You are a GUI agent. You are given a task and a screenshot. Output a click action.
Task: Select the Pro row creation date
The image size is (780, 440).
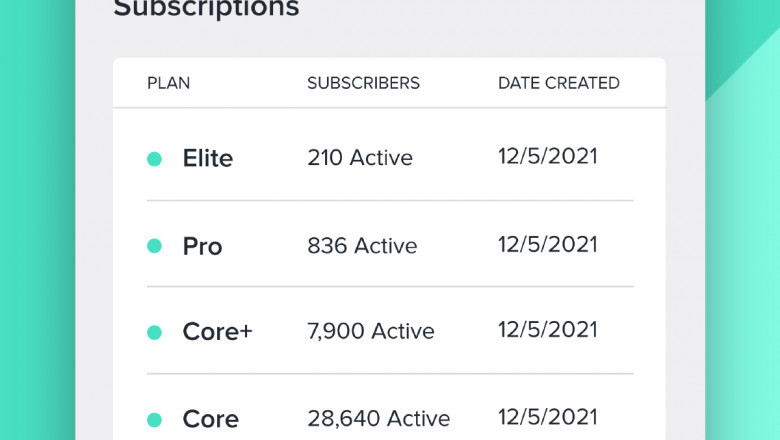tap(547, 245)
